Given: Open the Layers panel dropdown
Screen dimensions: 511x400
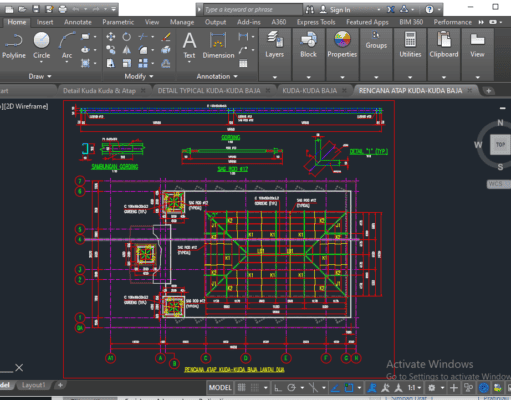Looking at the screenshot, I should 275,77.
